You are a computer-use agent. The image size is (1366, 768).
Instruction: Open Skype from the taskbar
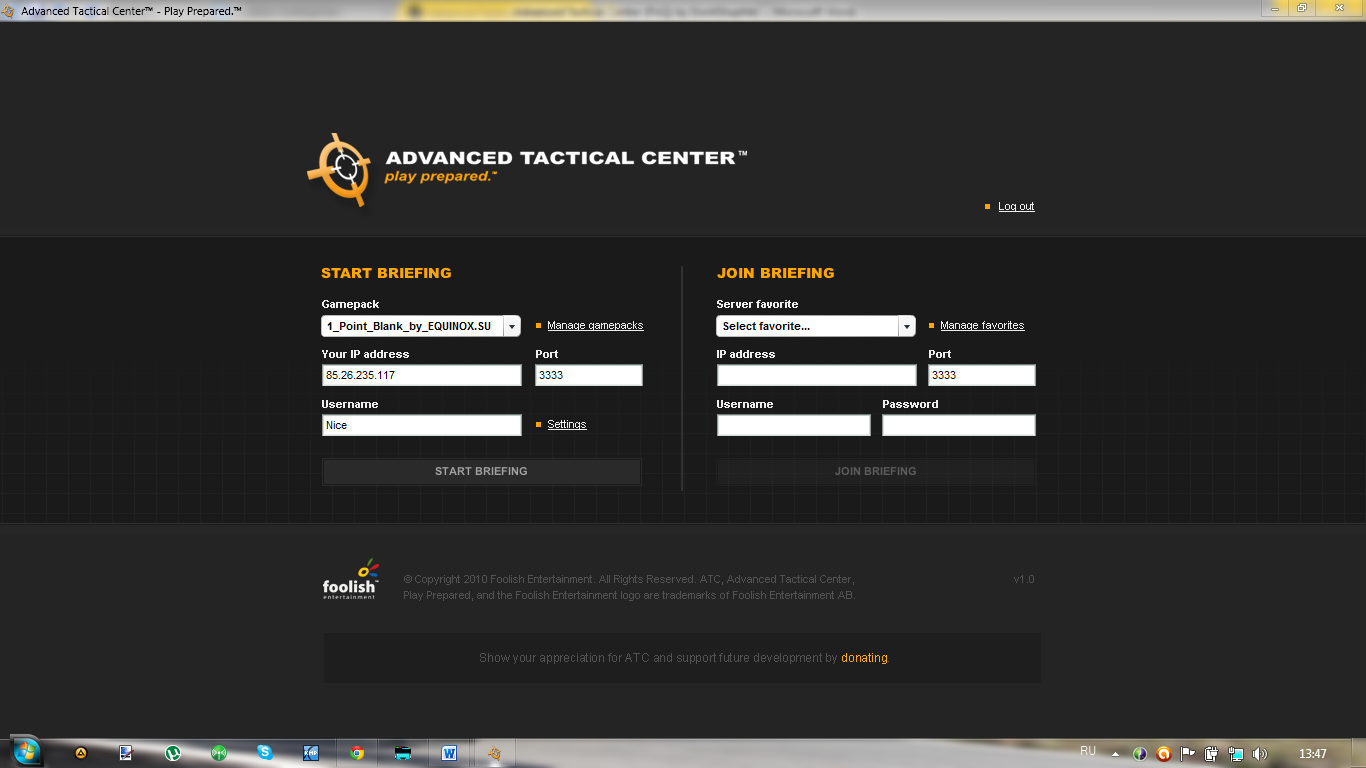265,753
